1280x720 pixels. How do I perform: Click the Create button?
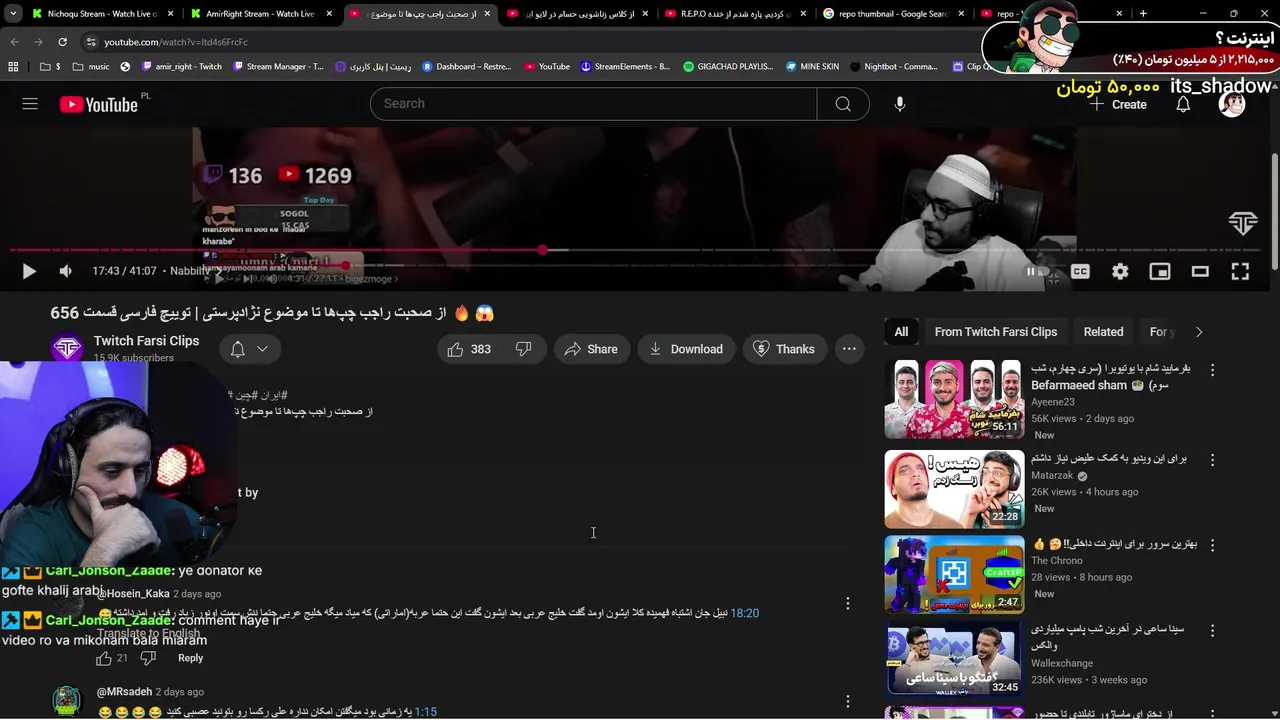tap(1119, 104)
